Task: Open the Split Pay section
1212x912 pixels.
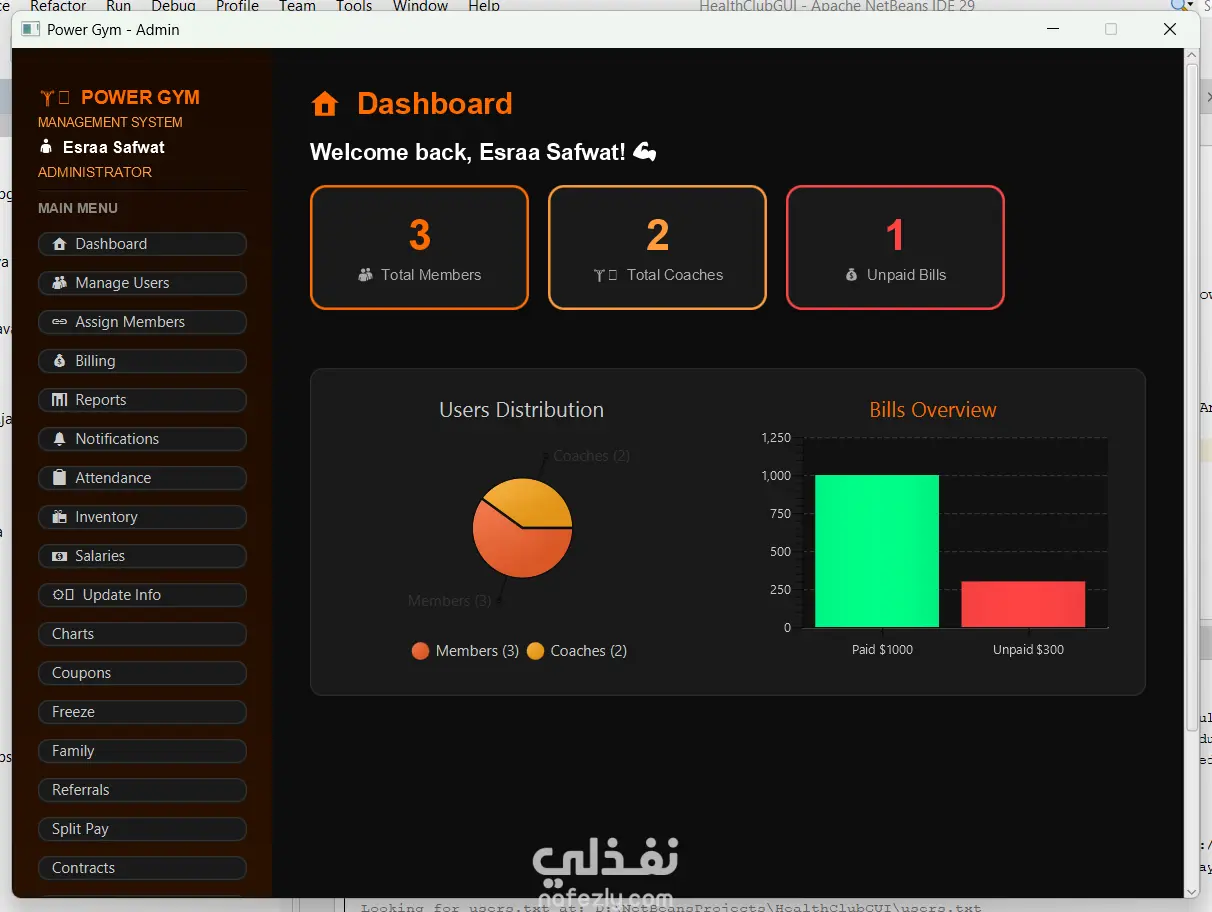Action: 142,829
